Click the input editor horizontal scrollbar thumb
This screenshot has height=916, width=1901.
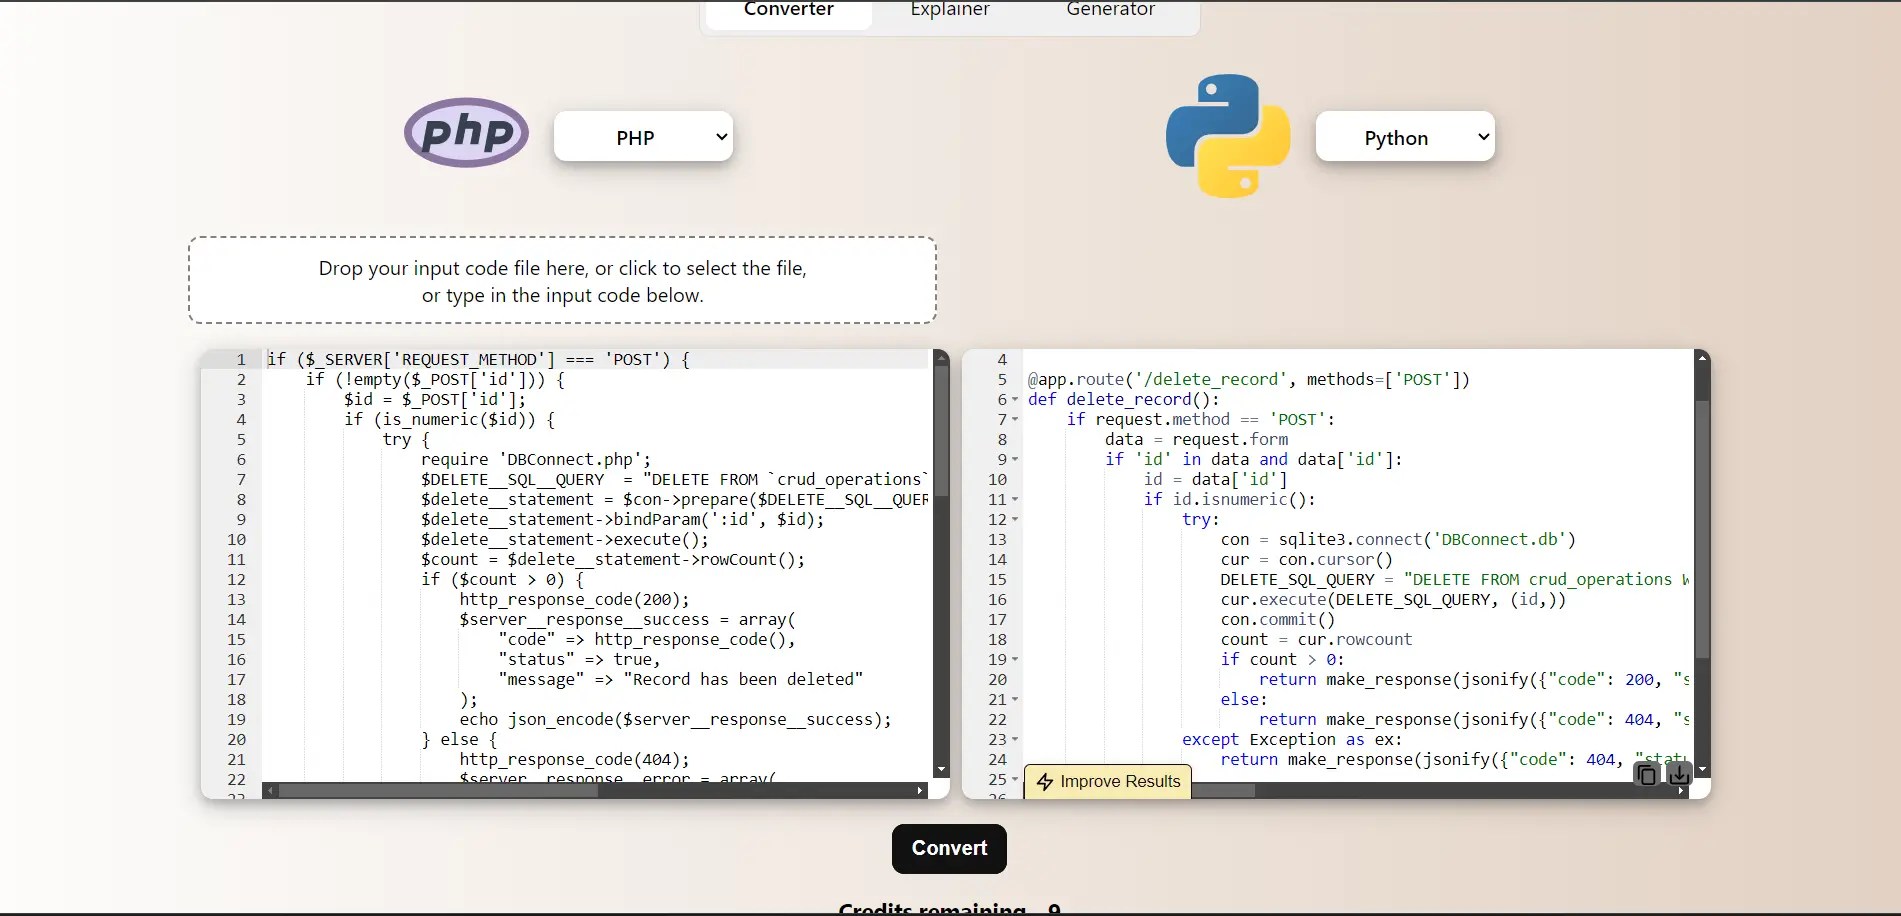click(438, 791)
